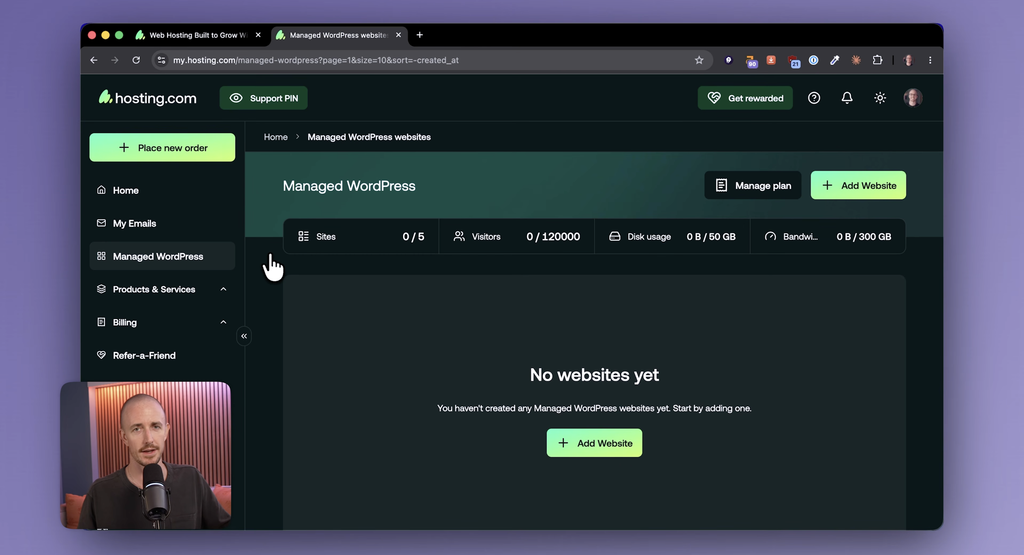The width and height of the screenshot is (1024, 555).
Task: Open Refer-a-Friend in the sidebar
Action: tap(162, 355)
